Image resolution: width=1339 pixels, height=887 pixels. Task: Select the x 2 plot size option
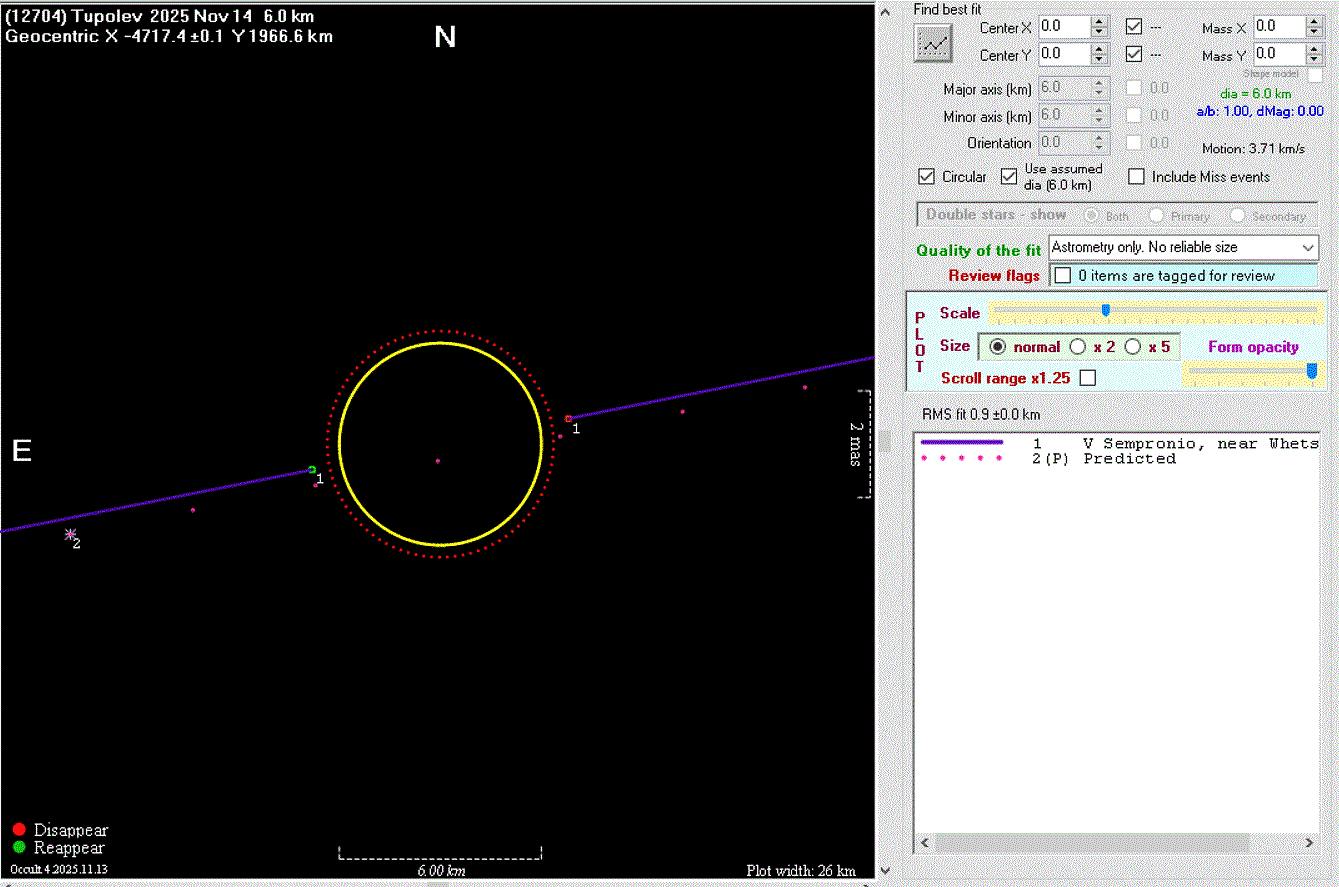1078,347
